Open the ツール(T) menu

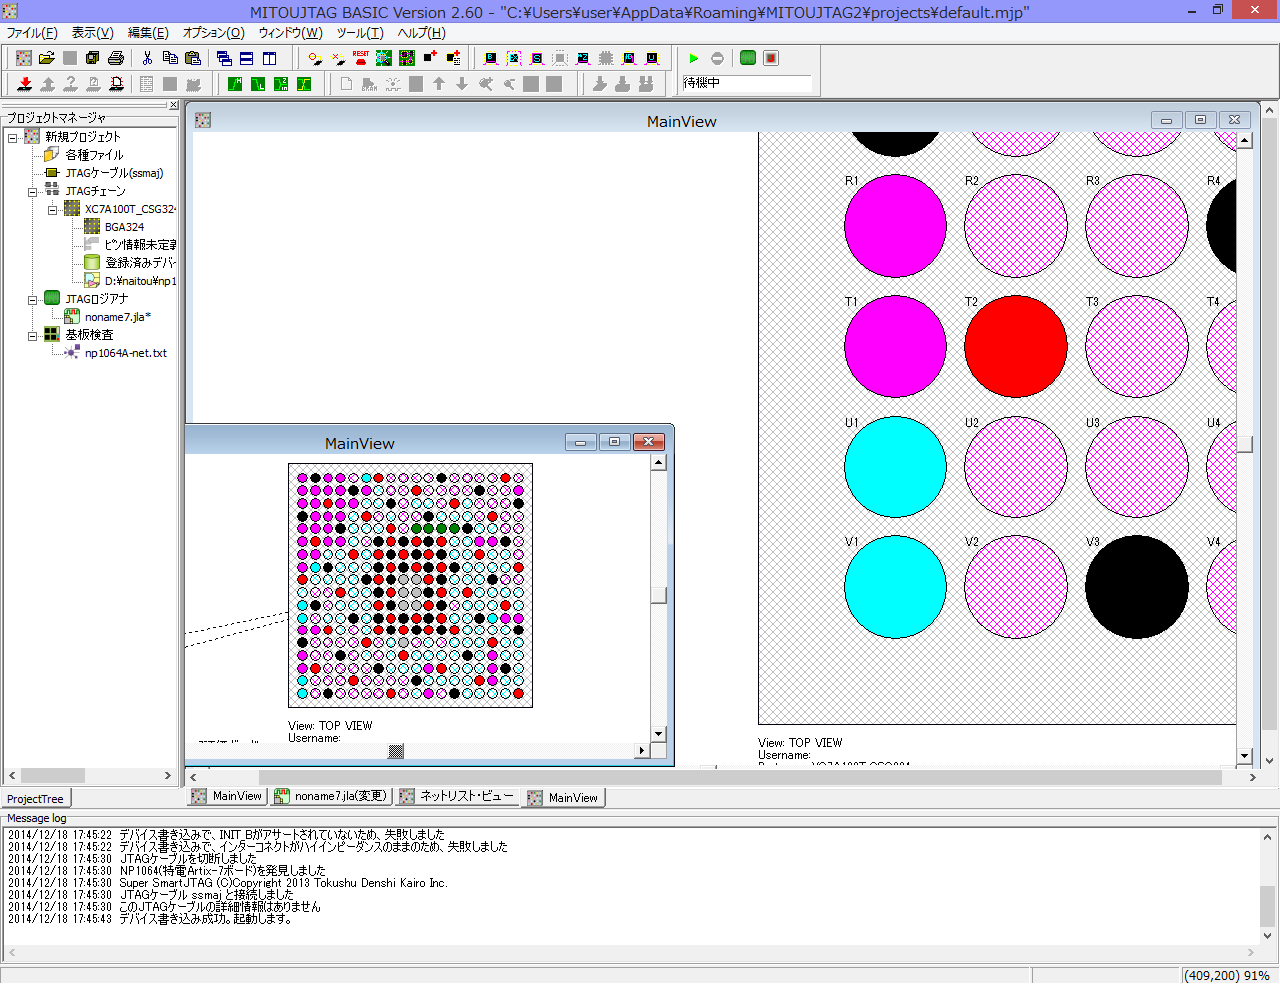tap(359, 33)
